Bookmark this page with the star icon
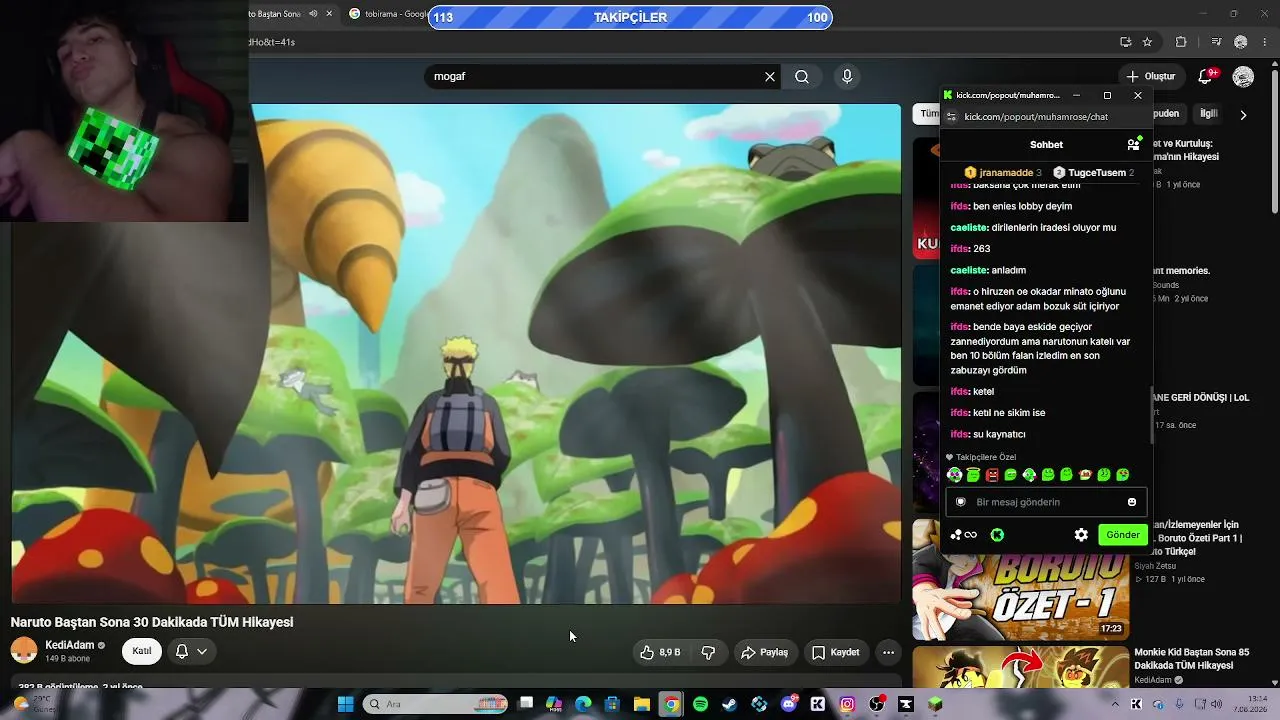This screenshot has width=1280, height=720. tap(1147, 42)
